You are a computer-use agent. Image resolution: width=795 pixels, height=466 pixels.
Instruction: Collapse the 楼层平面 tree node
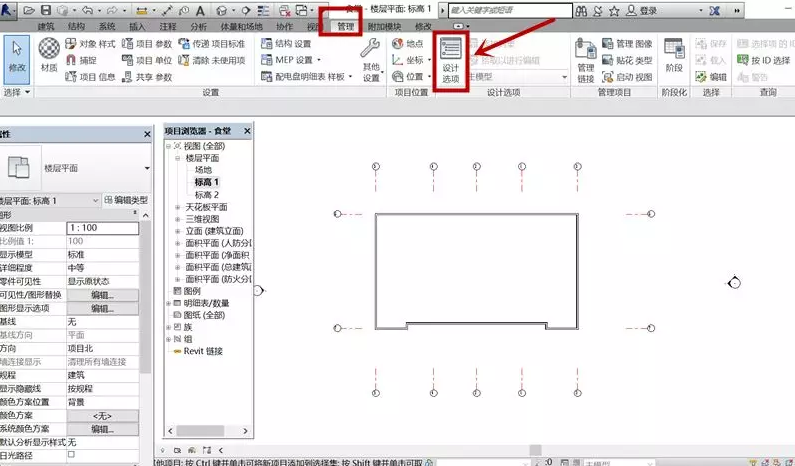177,158
